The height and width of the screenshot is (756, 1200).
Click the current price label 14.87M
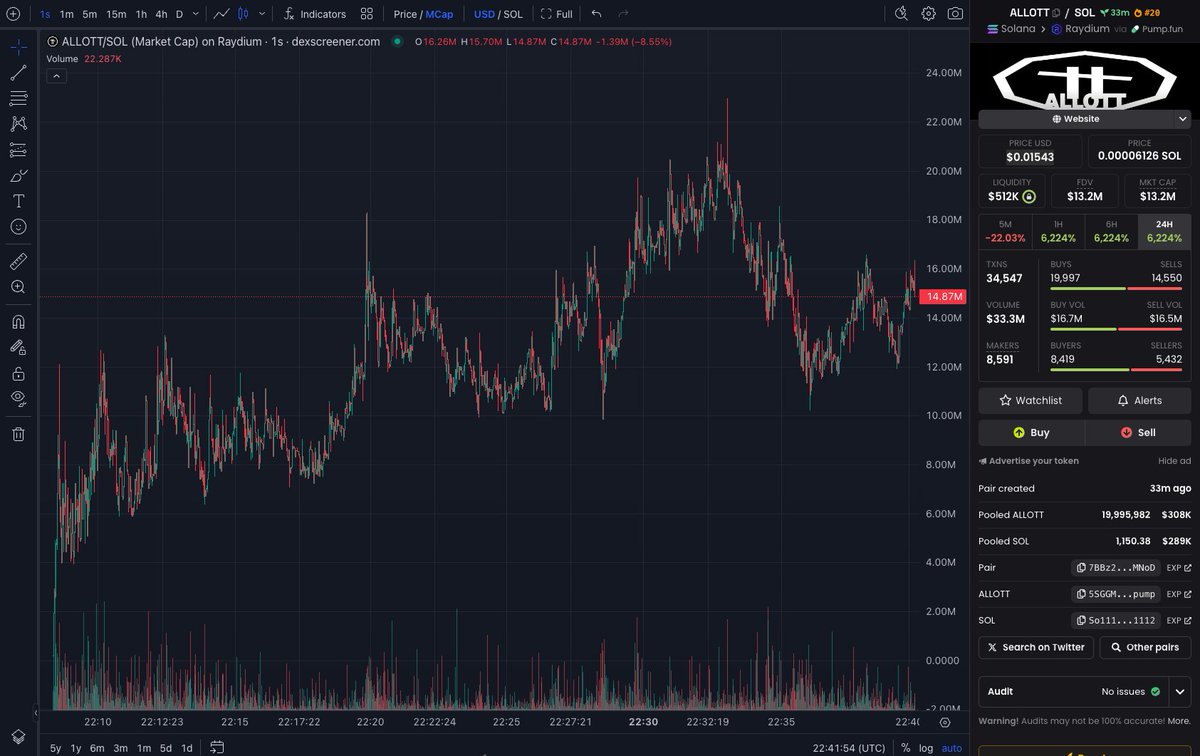tap(944, 297)
